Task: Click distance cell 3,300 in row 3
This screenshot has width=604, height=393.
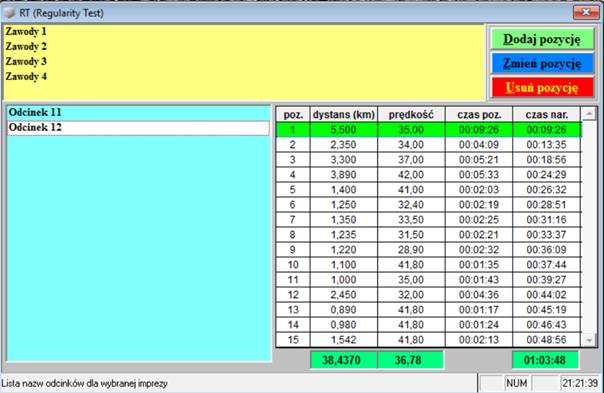Action: pyautogui.click(x=344, y=160)
